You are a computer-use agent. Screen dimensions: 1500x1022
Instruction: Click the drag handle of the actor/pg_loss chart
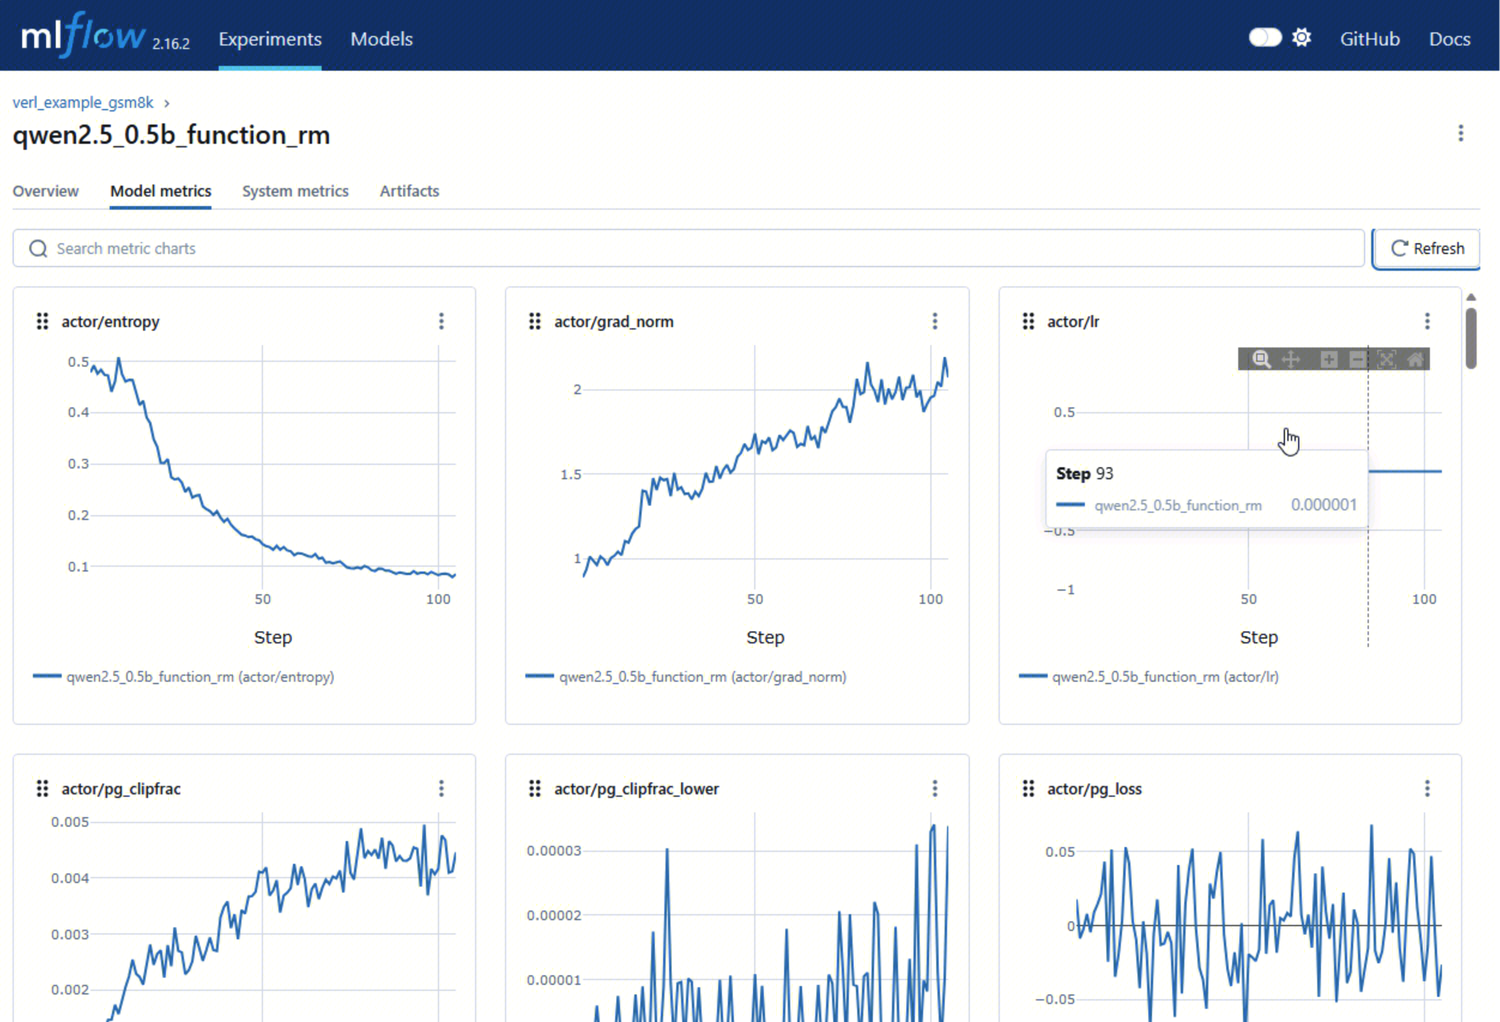[1028, 788]
